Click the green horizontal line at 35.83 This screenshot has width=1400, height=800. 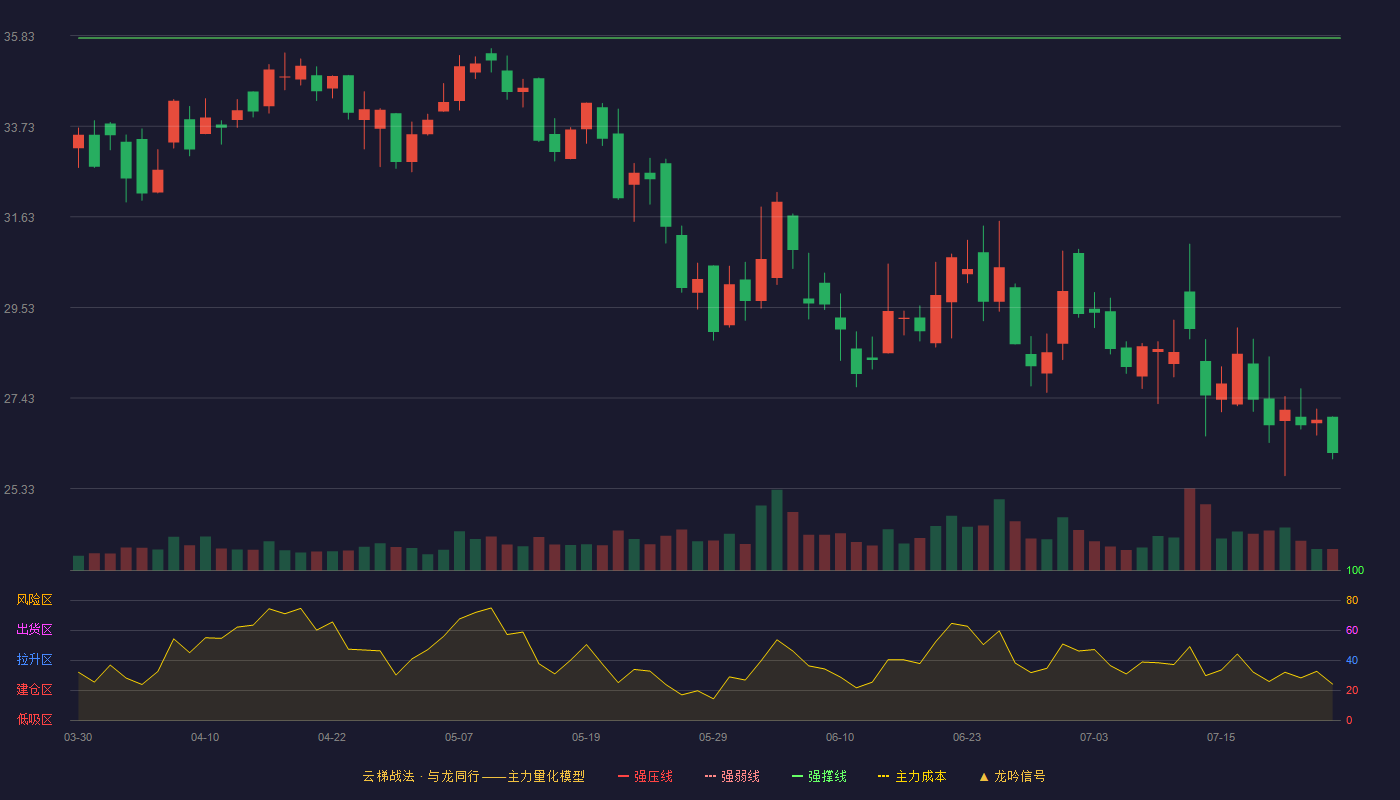(x=709, y=38)
